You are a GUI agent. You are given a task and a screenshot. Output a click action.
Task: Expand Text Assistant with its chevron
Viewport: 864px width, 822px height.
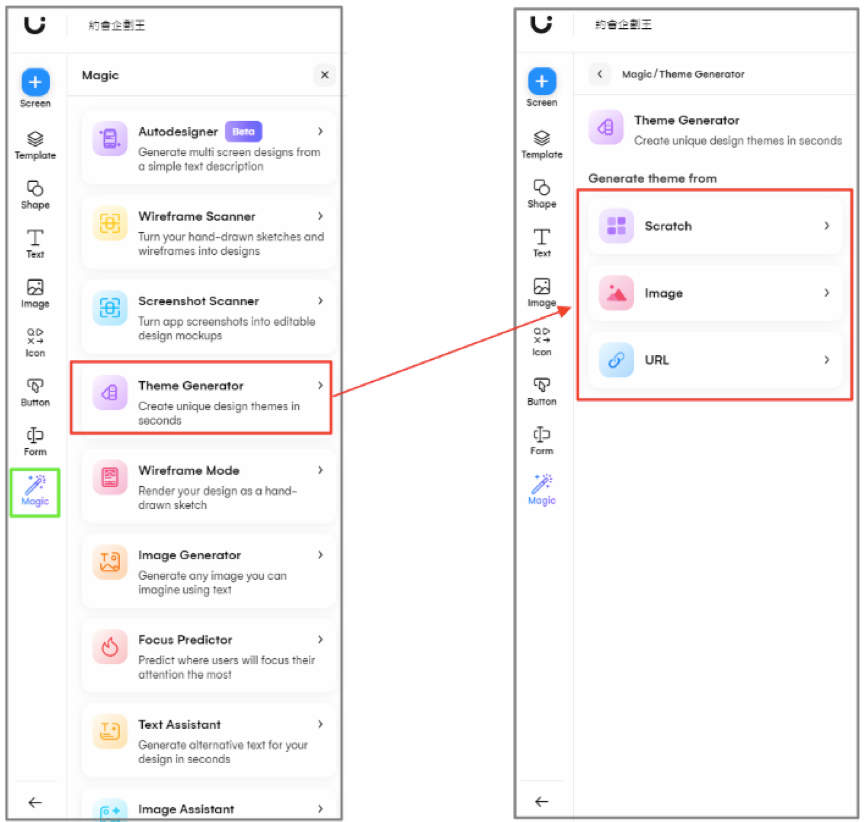(320, 724)
